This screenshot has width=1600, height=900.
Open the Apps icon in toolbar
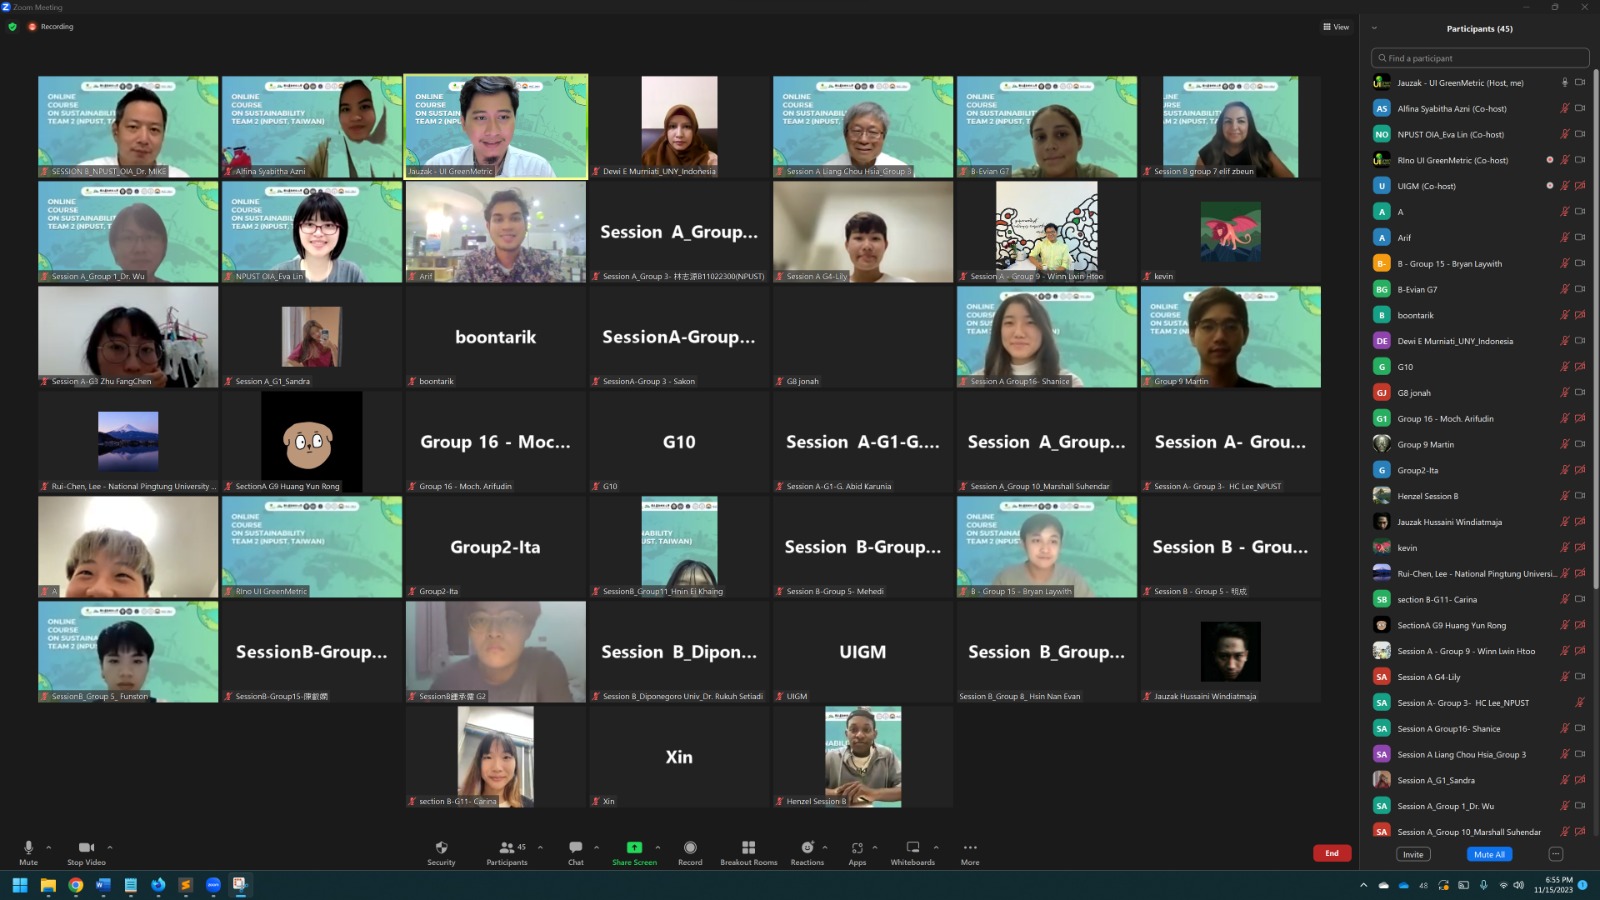[857, 848]
